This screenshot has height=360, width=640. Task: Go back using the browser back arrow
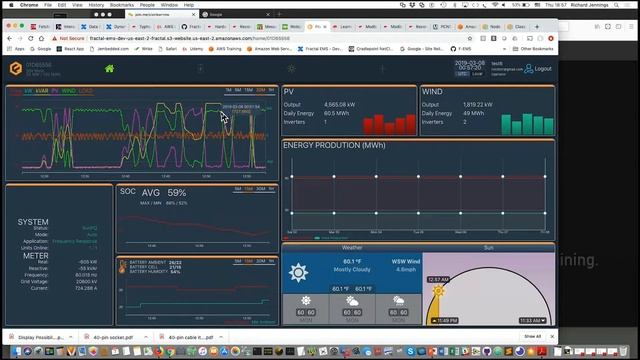coord(10,38)
